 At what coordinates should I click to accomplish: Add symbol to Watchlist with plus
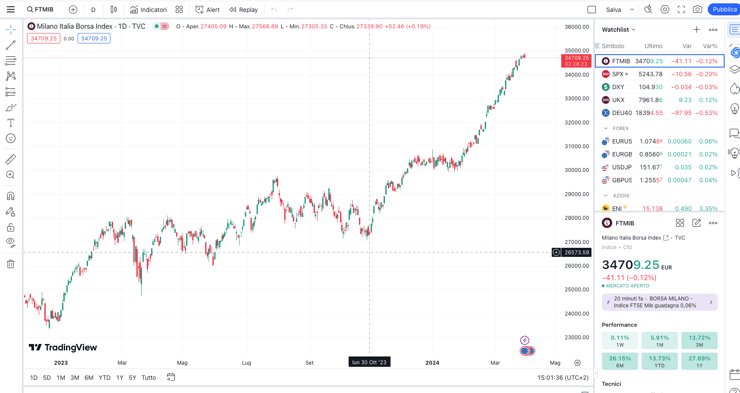696,30
